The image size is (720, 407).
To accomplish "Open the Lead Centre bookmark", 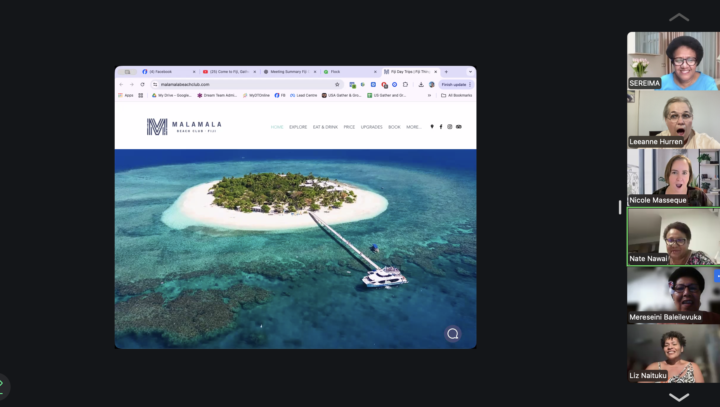I will tap(304, 96).
